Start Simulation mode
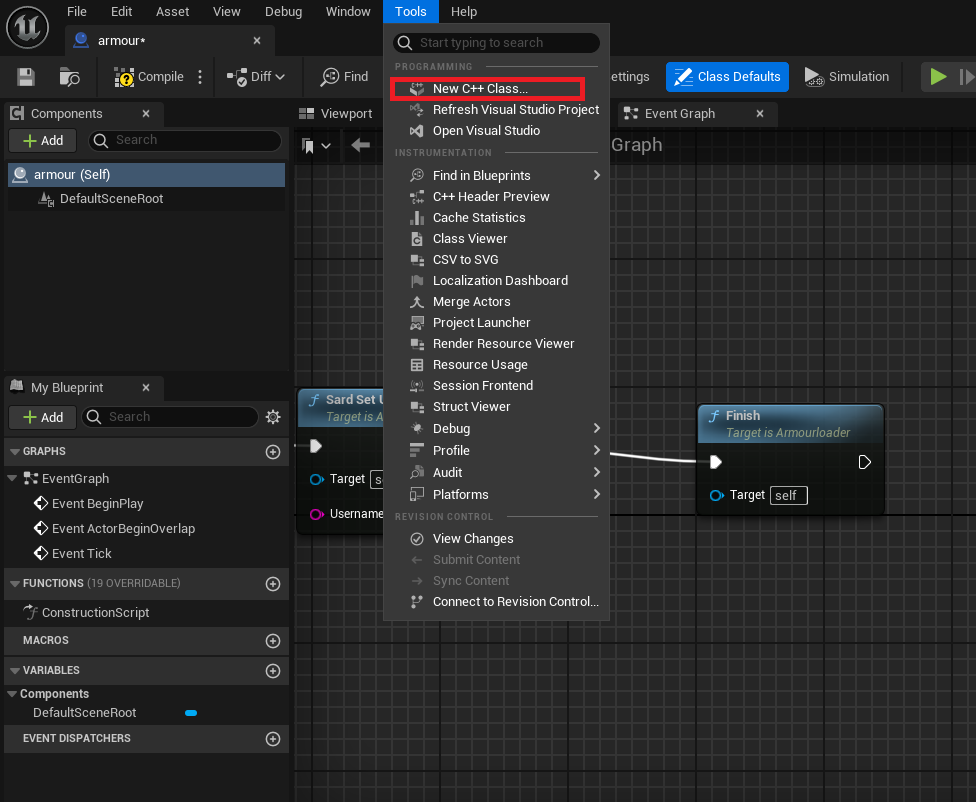The image size is (976, 802). (x=847, y=77)
